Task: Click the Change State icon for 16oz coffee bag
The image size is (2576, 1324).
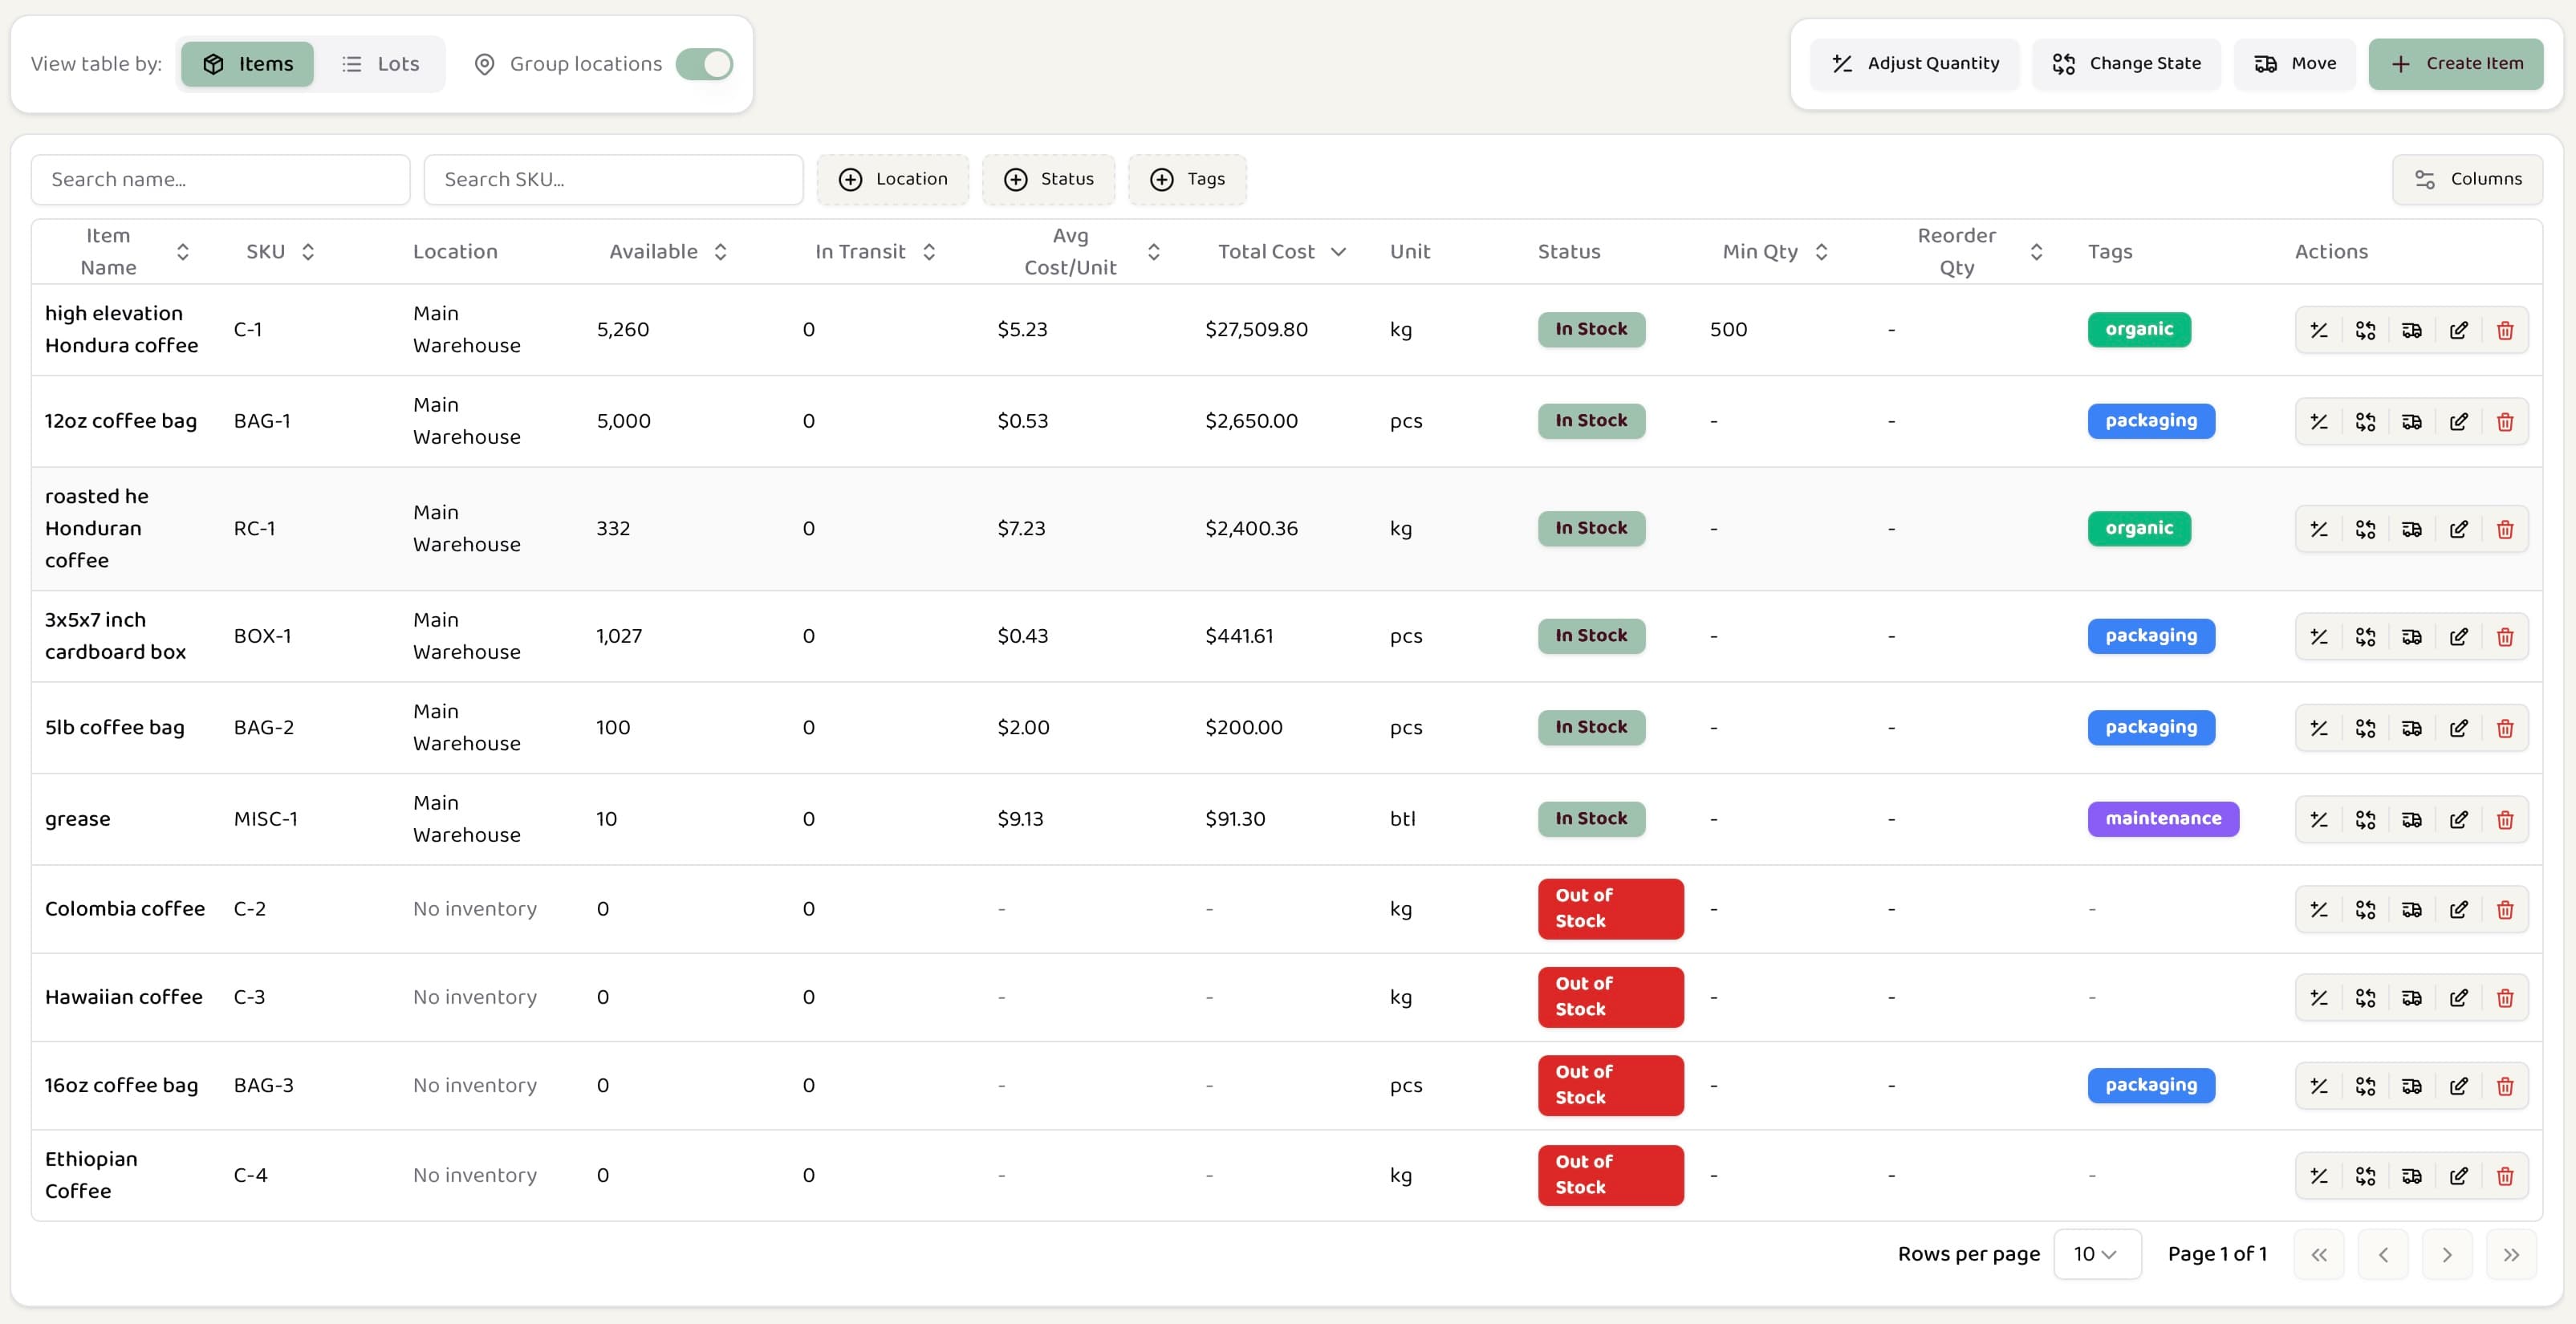Action: [x=2366, y=1085]
